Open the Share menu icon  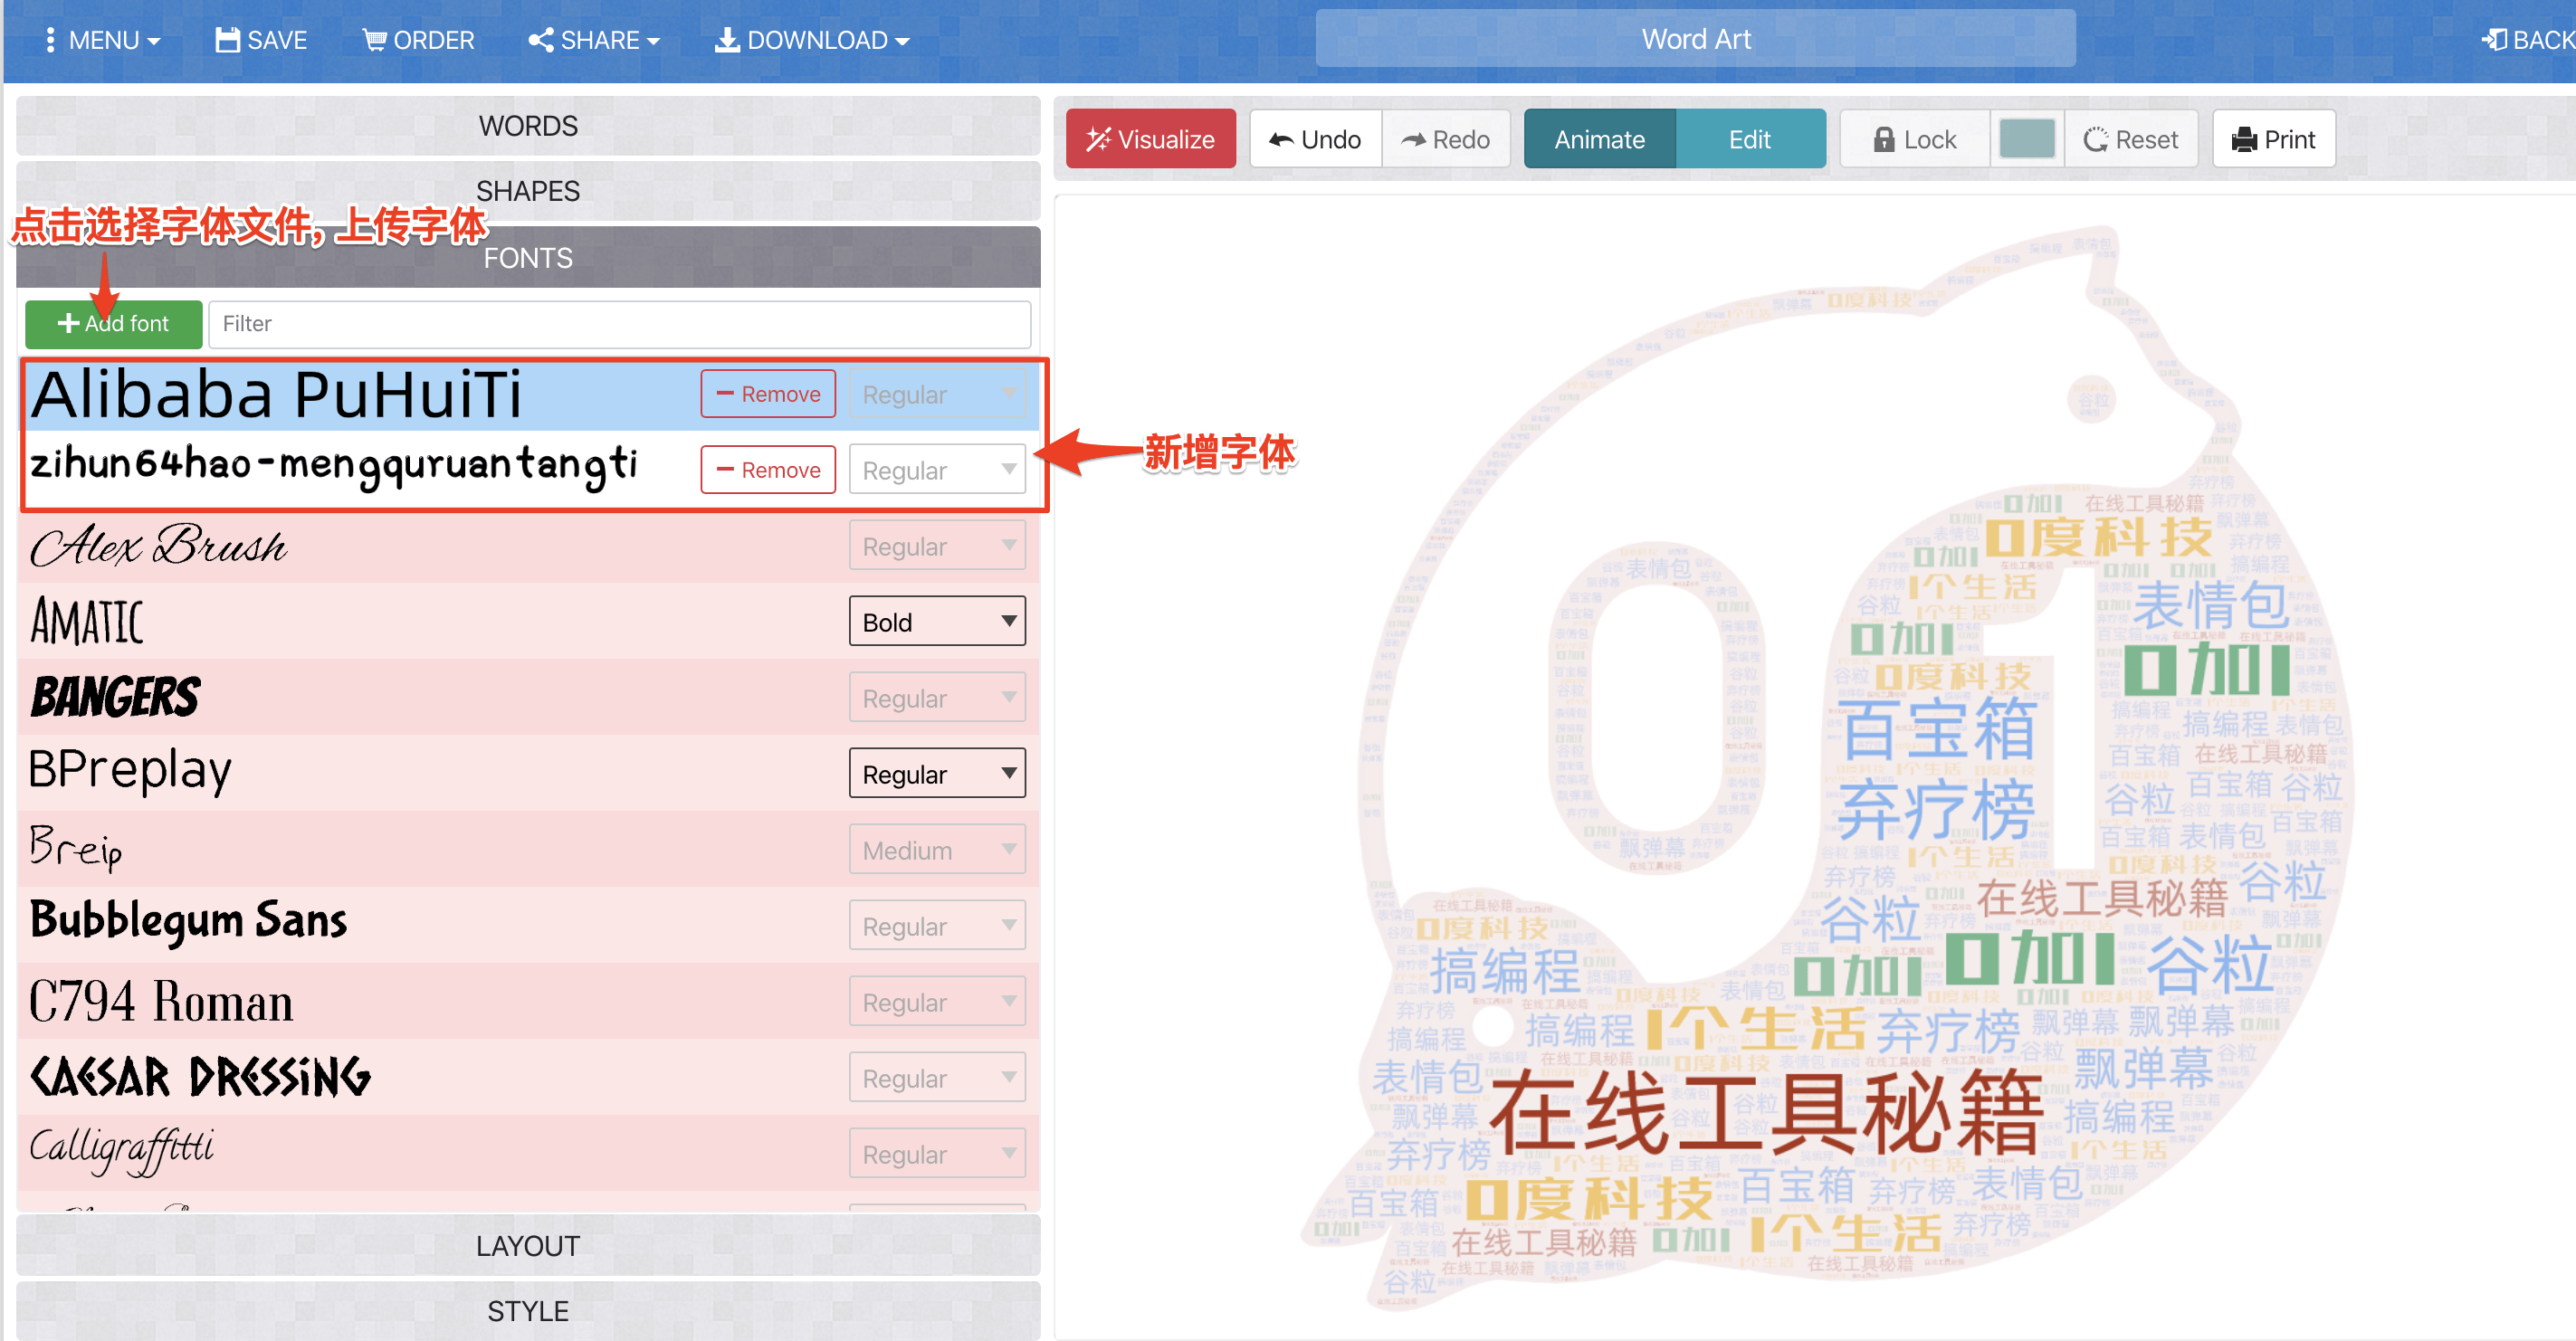pos(541,40)
